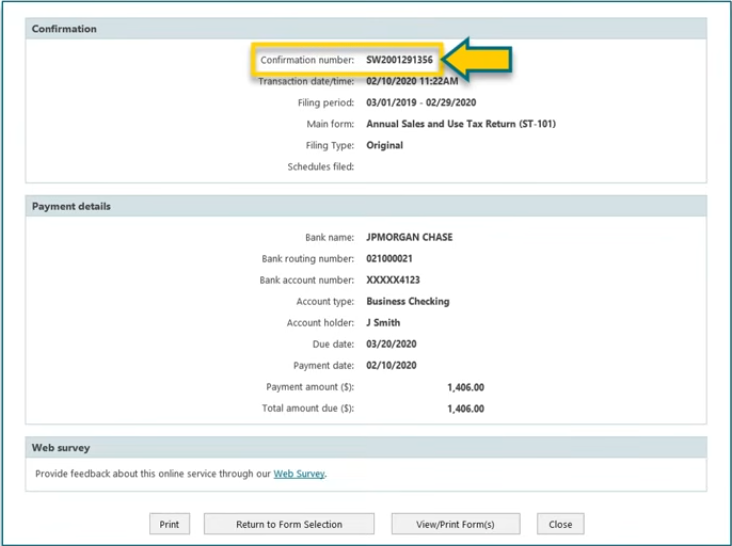Click the Confirmation section header

pyautogui.click(x=366, y=28)
